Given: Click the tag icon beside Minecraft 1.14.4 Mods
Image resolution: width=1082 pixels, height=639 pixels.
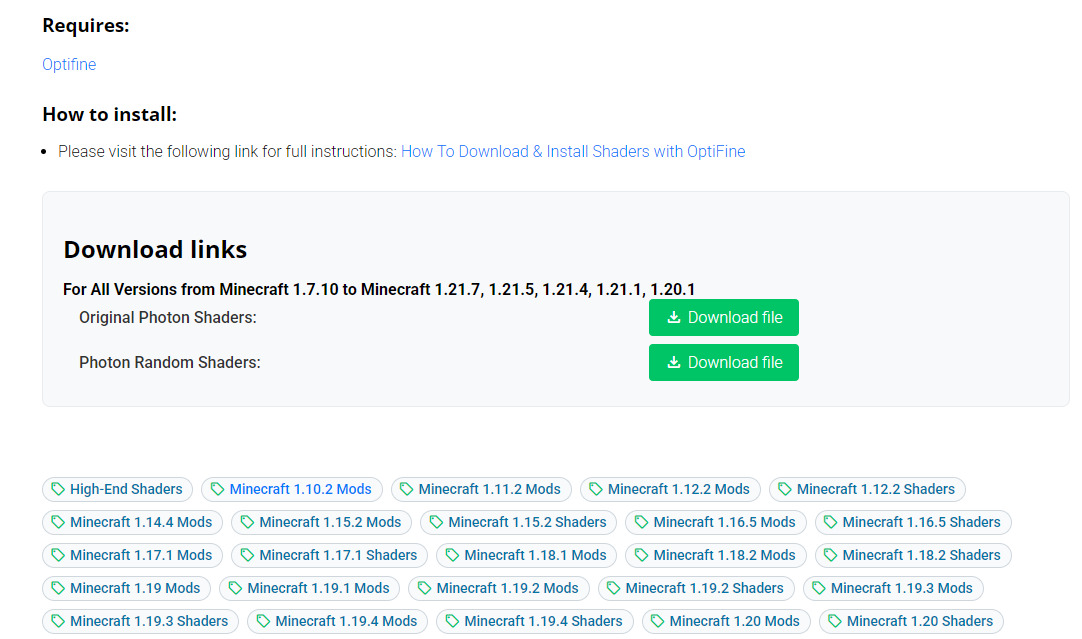Looking at the screenshot, I should point(58,522).
